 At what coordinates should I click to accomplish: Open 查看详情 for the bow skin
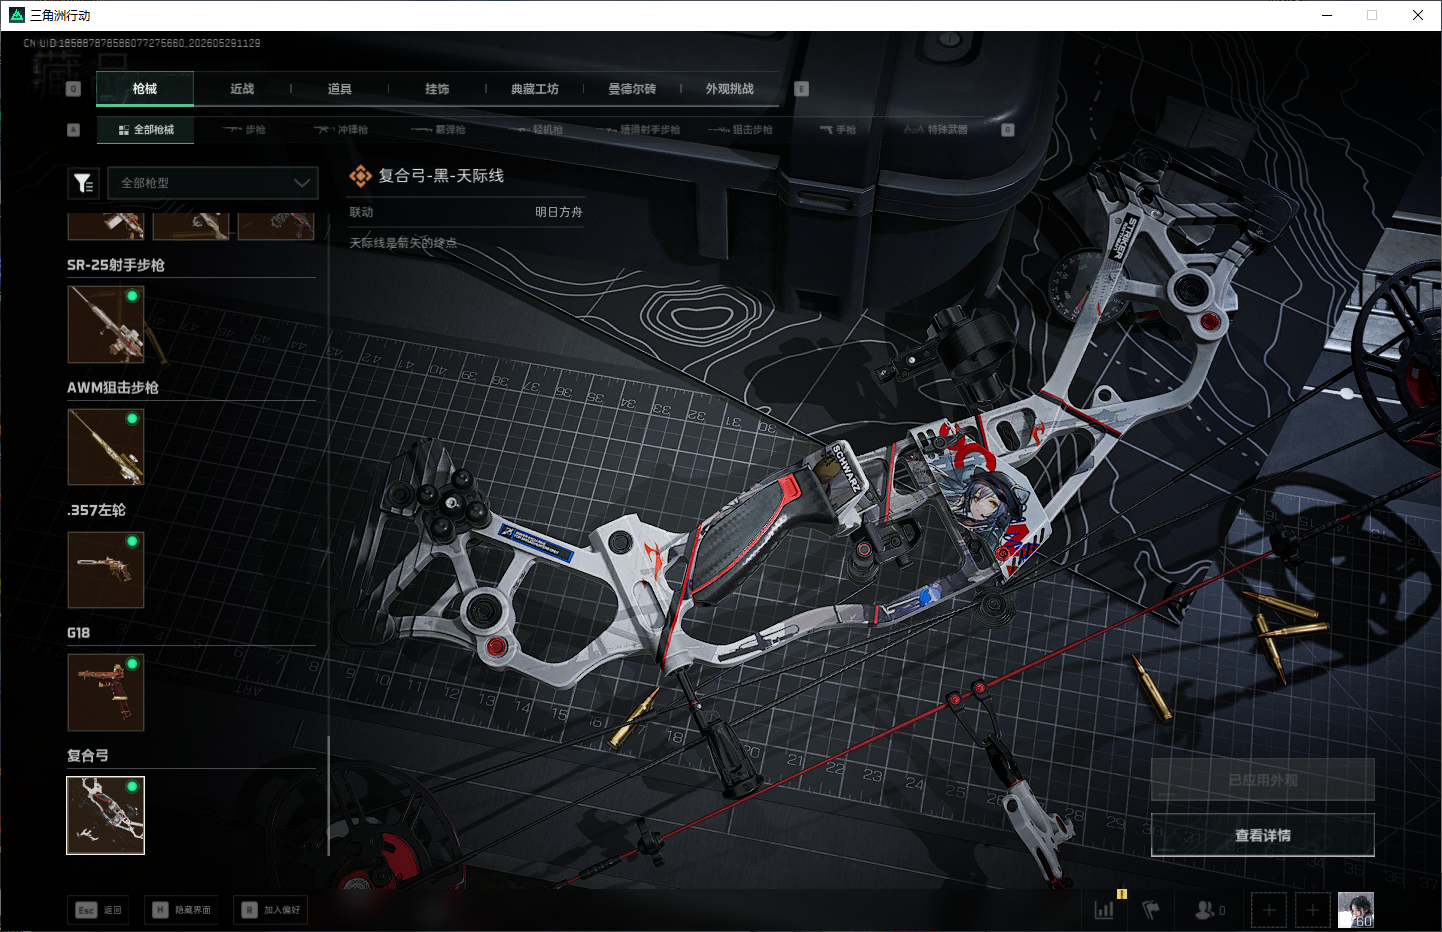click(1263, 835)
